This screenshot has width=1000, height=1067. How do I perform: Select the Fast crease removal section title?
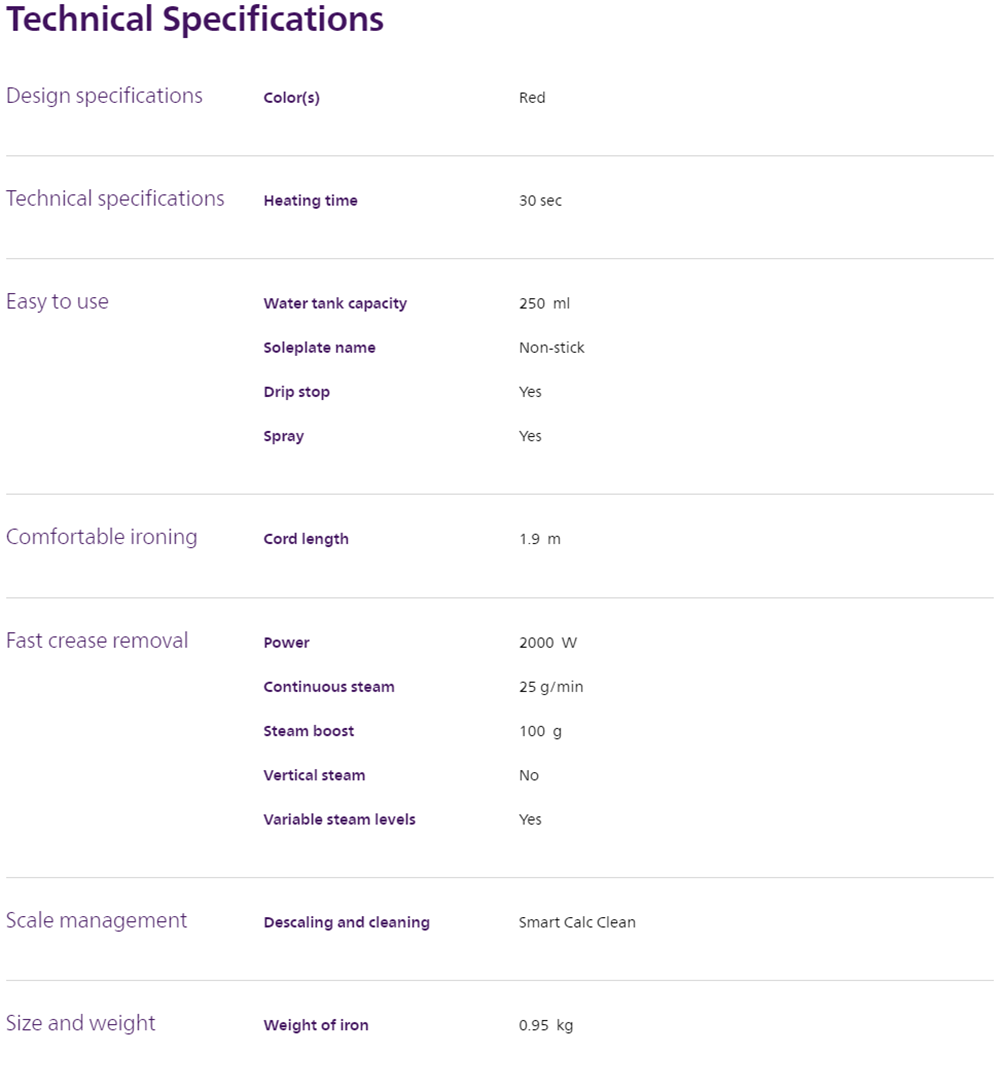tap(97, 641)
